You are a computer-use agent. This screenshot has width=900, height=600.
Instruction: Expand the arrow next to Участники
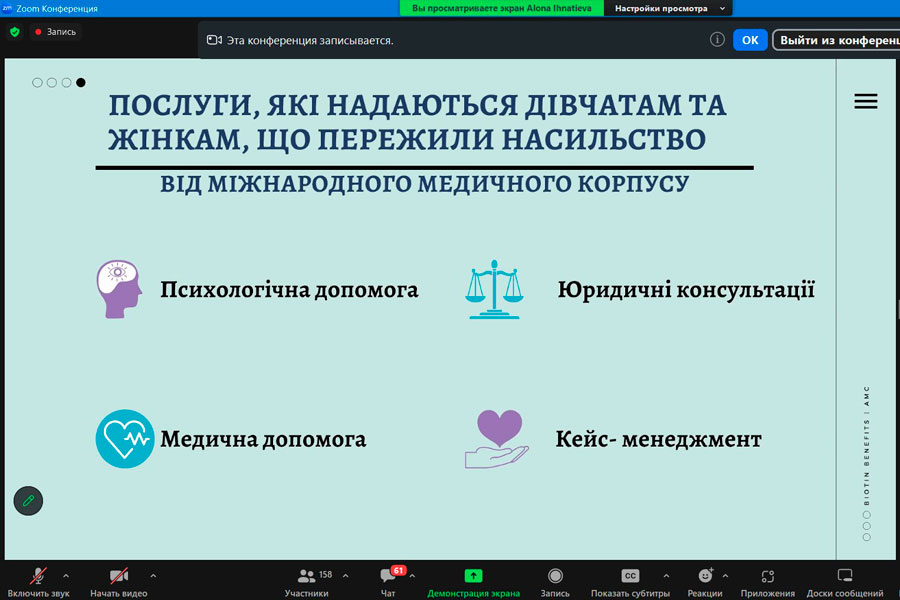346,575
